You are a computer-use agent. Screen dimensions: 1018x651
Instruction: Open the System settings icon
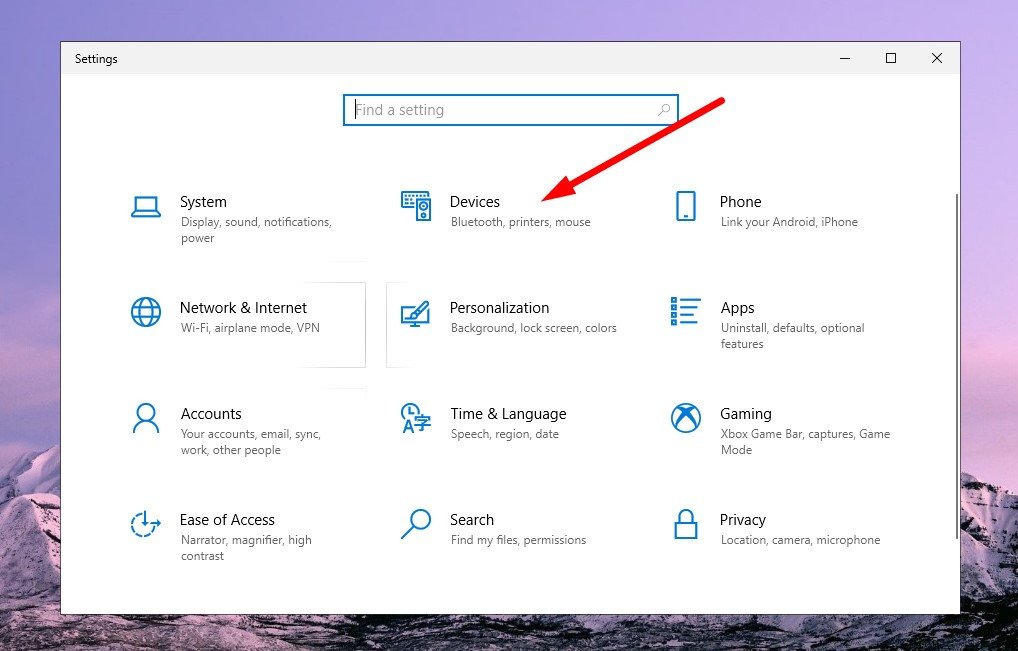[145, 202]
